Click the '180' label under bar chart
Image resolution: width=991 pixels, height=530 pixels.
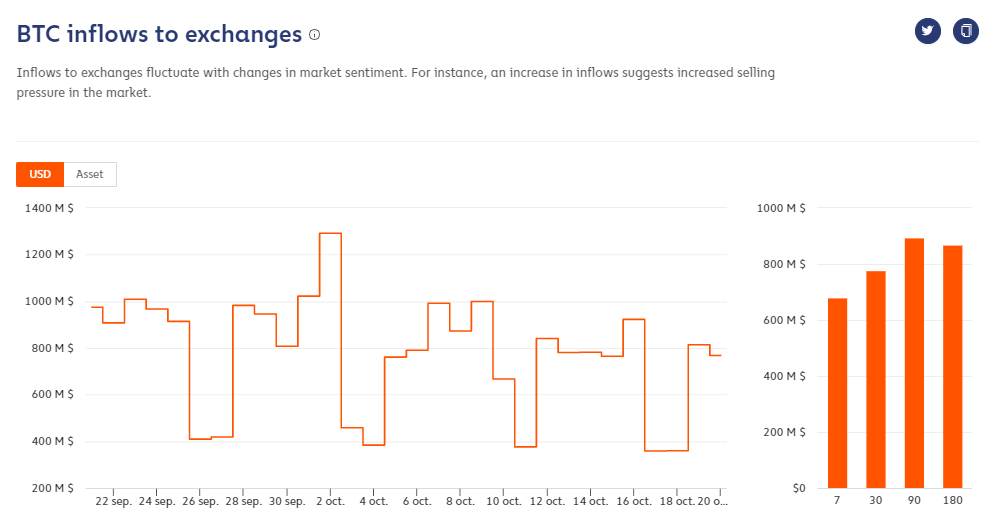click(952, 500)
